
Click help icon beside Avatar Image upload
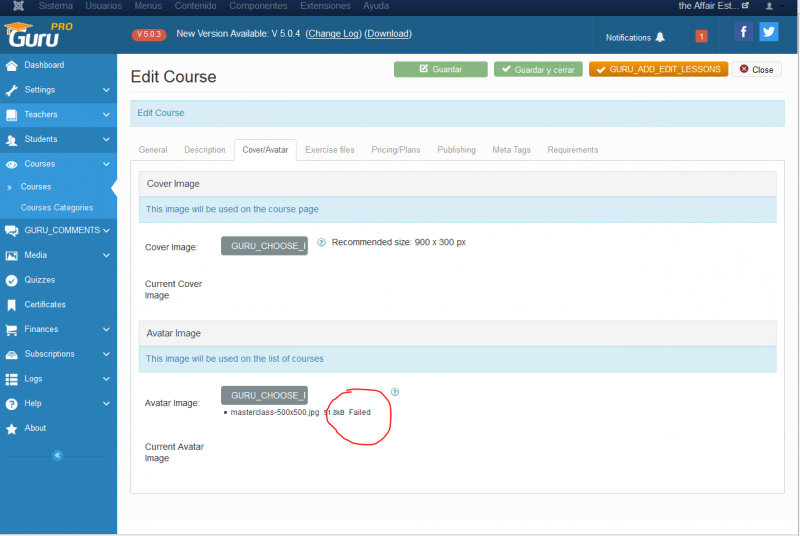395,392
